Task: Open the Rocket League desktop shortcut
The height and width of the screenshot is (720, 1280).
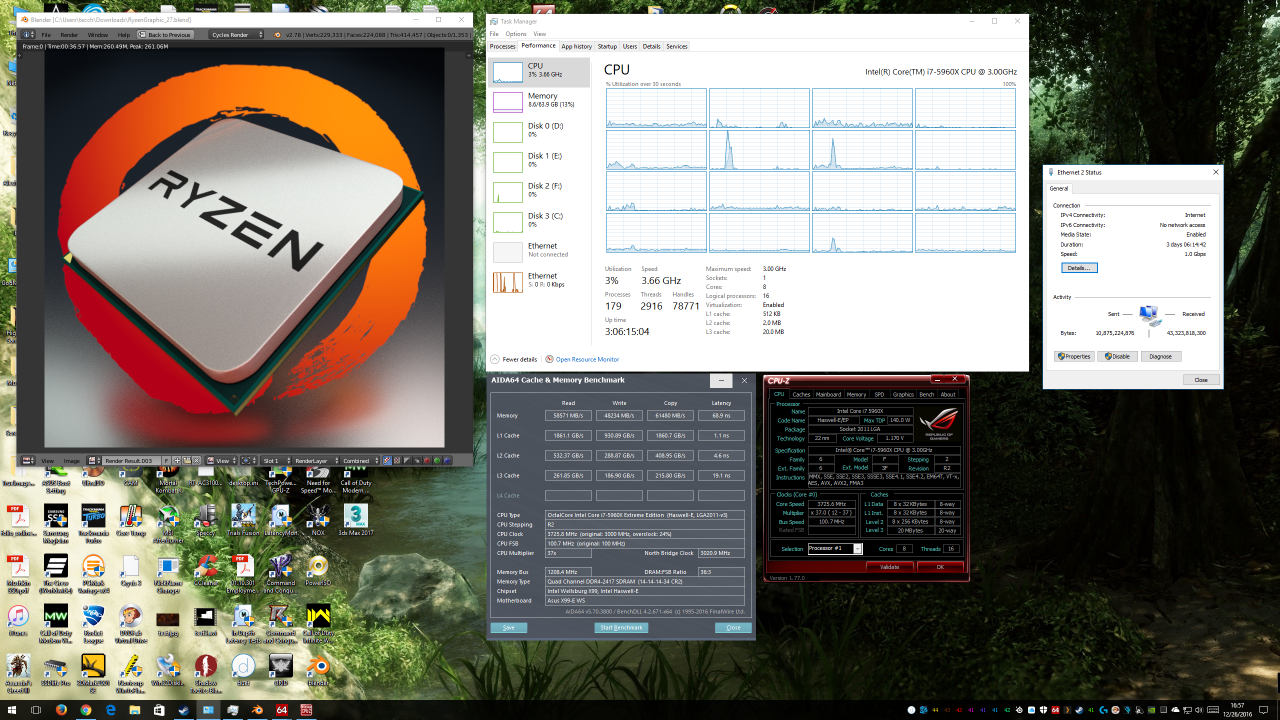Action: pyautogui.click(x=94, y=616)
